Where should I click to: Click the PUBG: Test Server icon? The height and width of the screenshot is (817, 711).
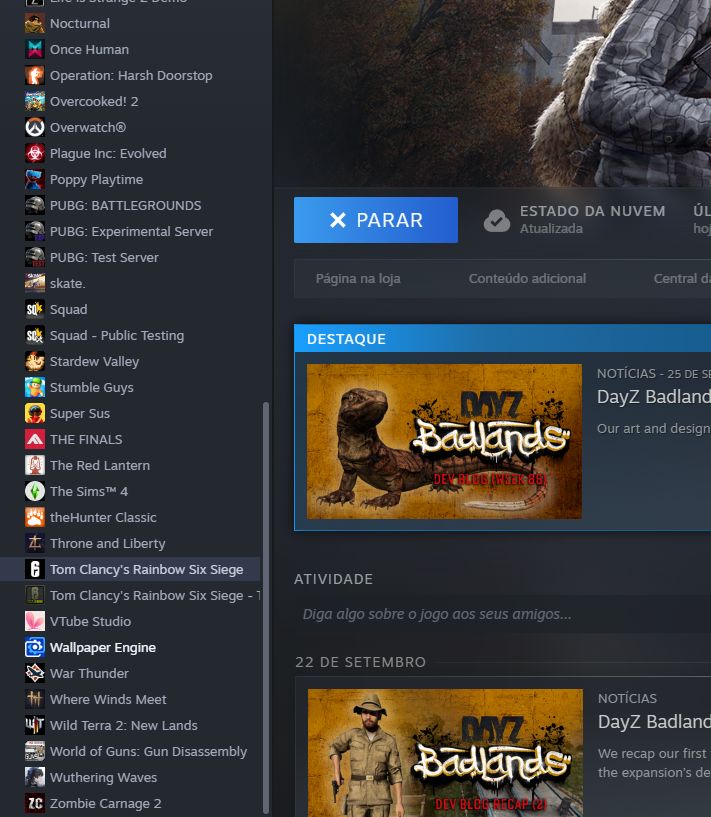point(35,257)
